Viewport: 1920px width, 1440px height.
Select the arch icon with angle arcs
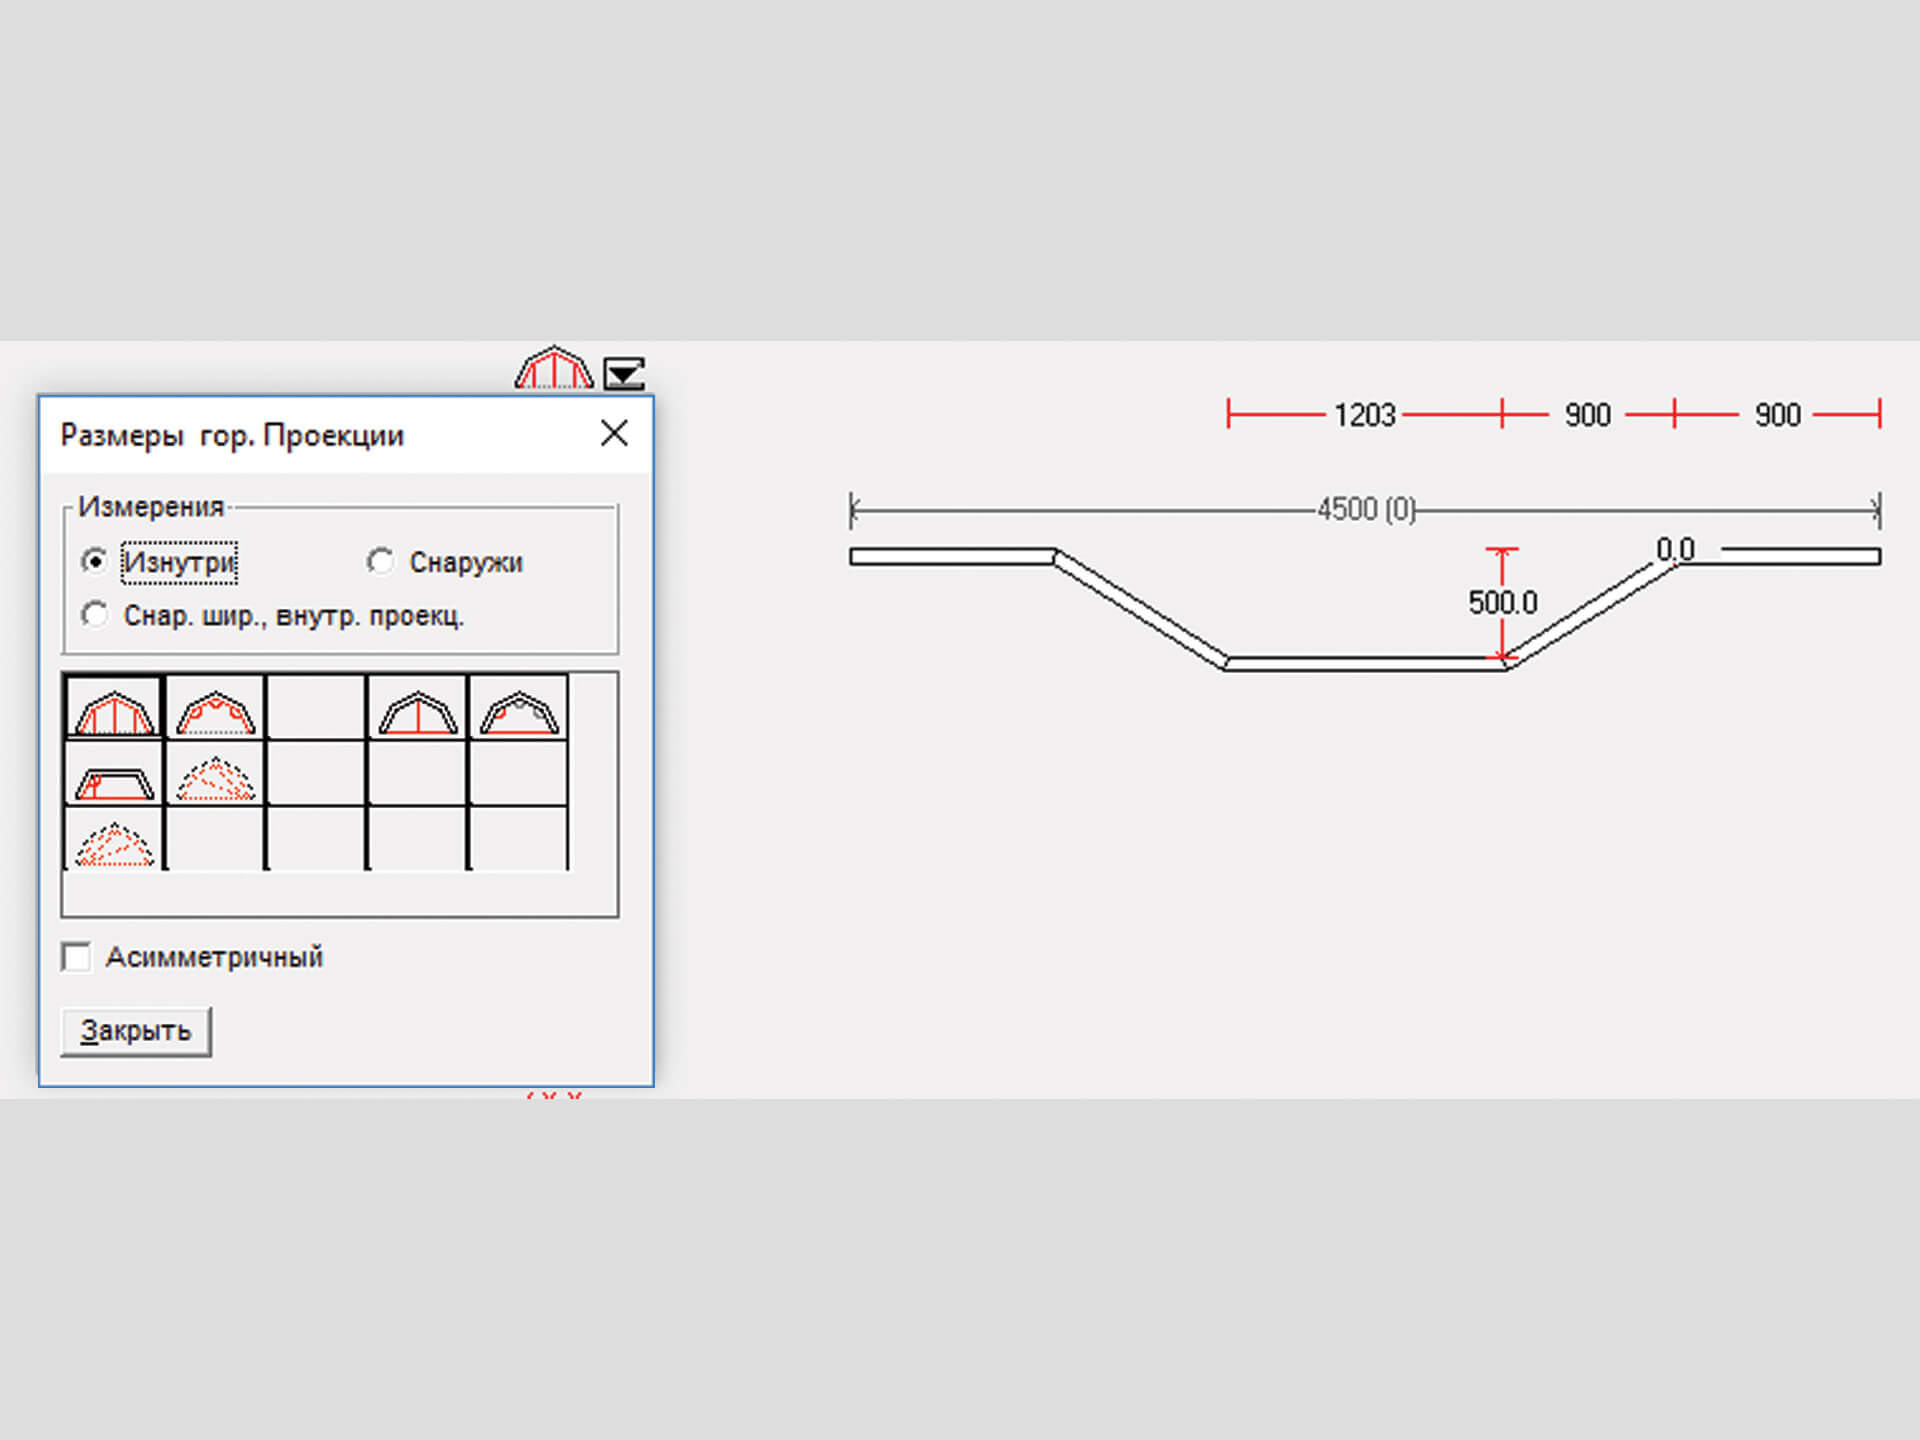(215, 709)
